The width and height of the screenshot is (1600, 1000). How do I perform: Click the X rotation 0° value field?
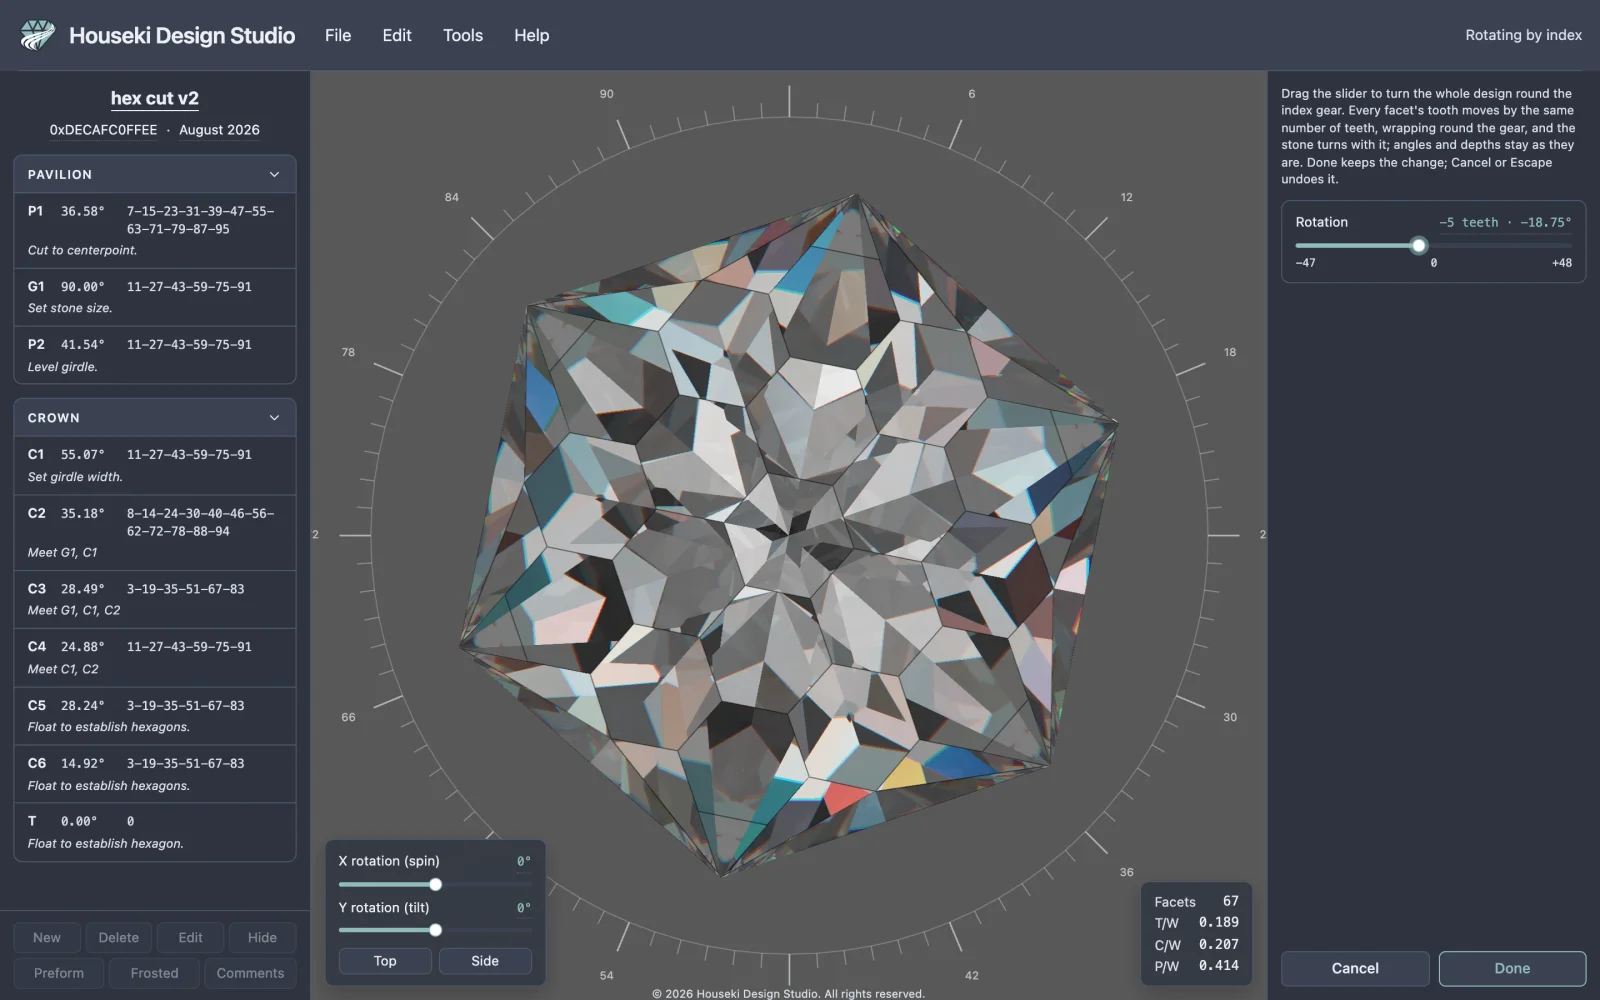click(x=523, y=861)
